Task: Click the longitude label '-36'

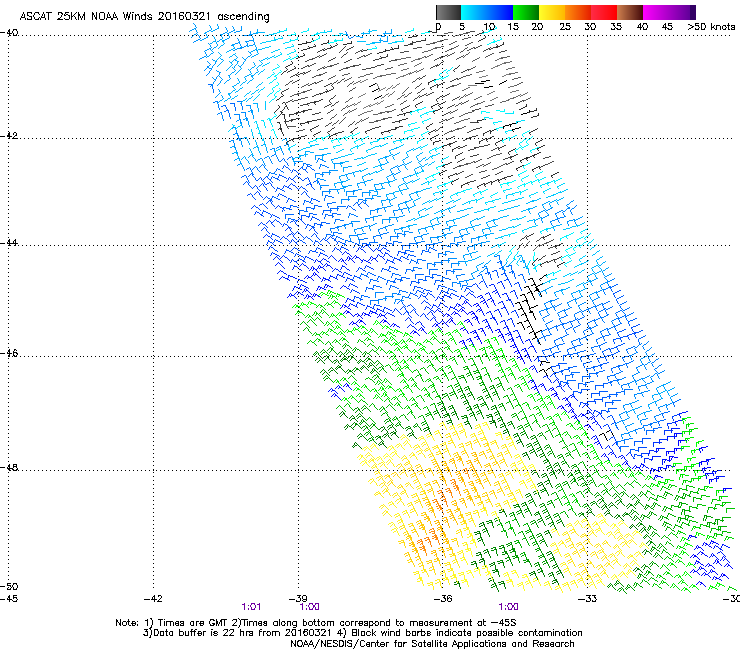Action: click(x=443, y=599)
